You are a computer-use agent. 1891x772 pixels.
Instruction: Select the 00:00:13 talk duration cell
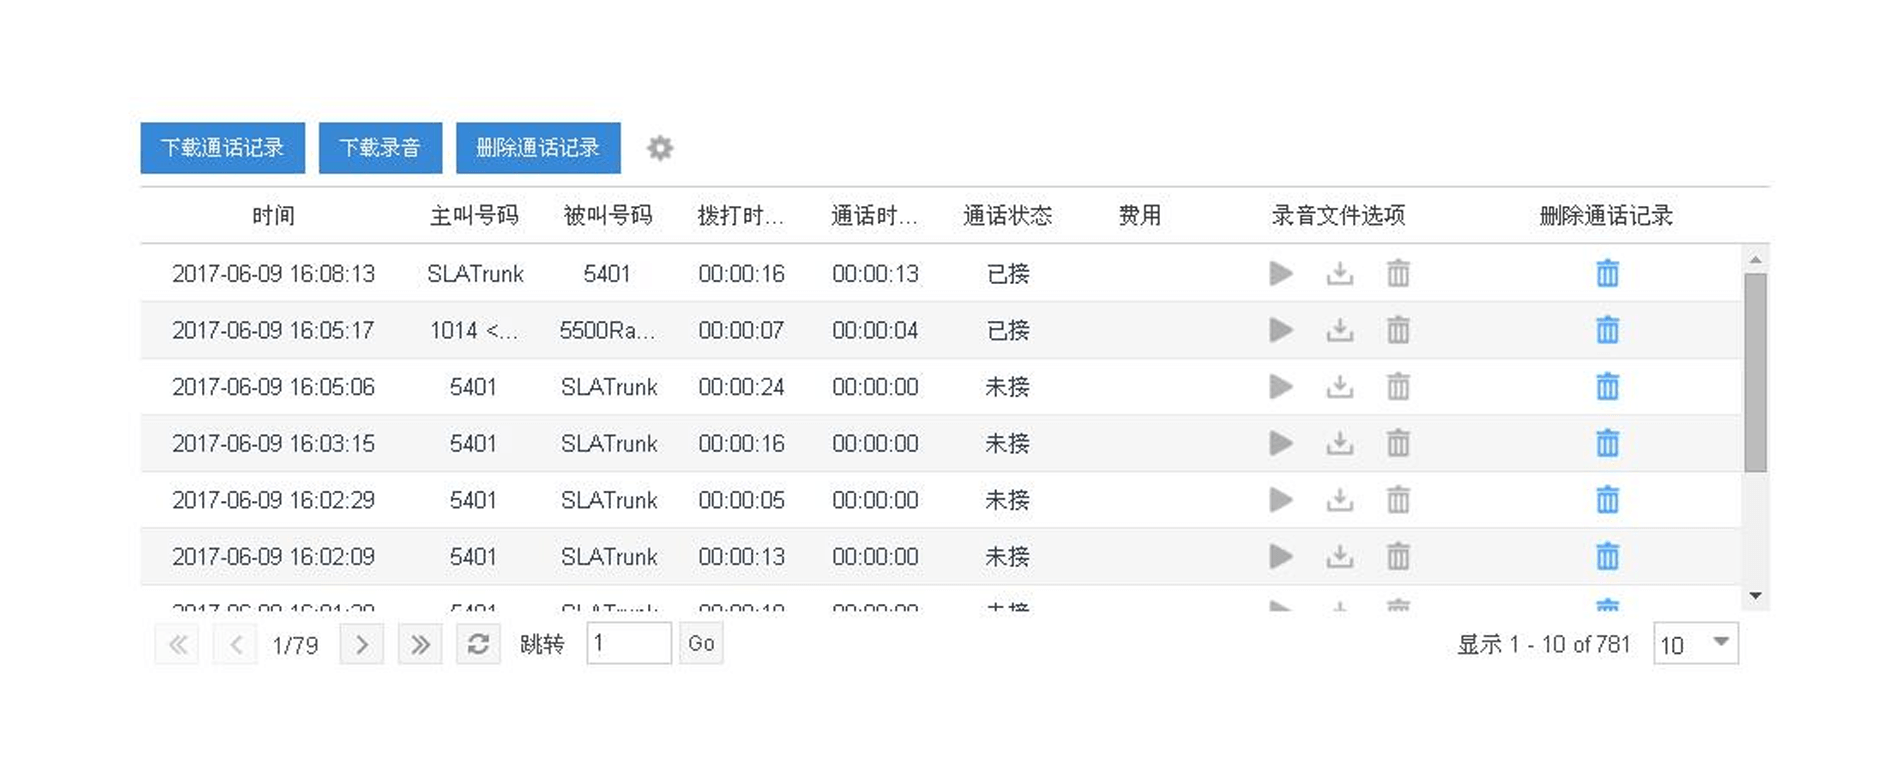875,274
